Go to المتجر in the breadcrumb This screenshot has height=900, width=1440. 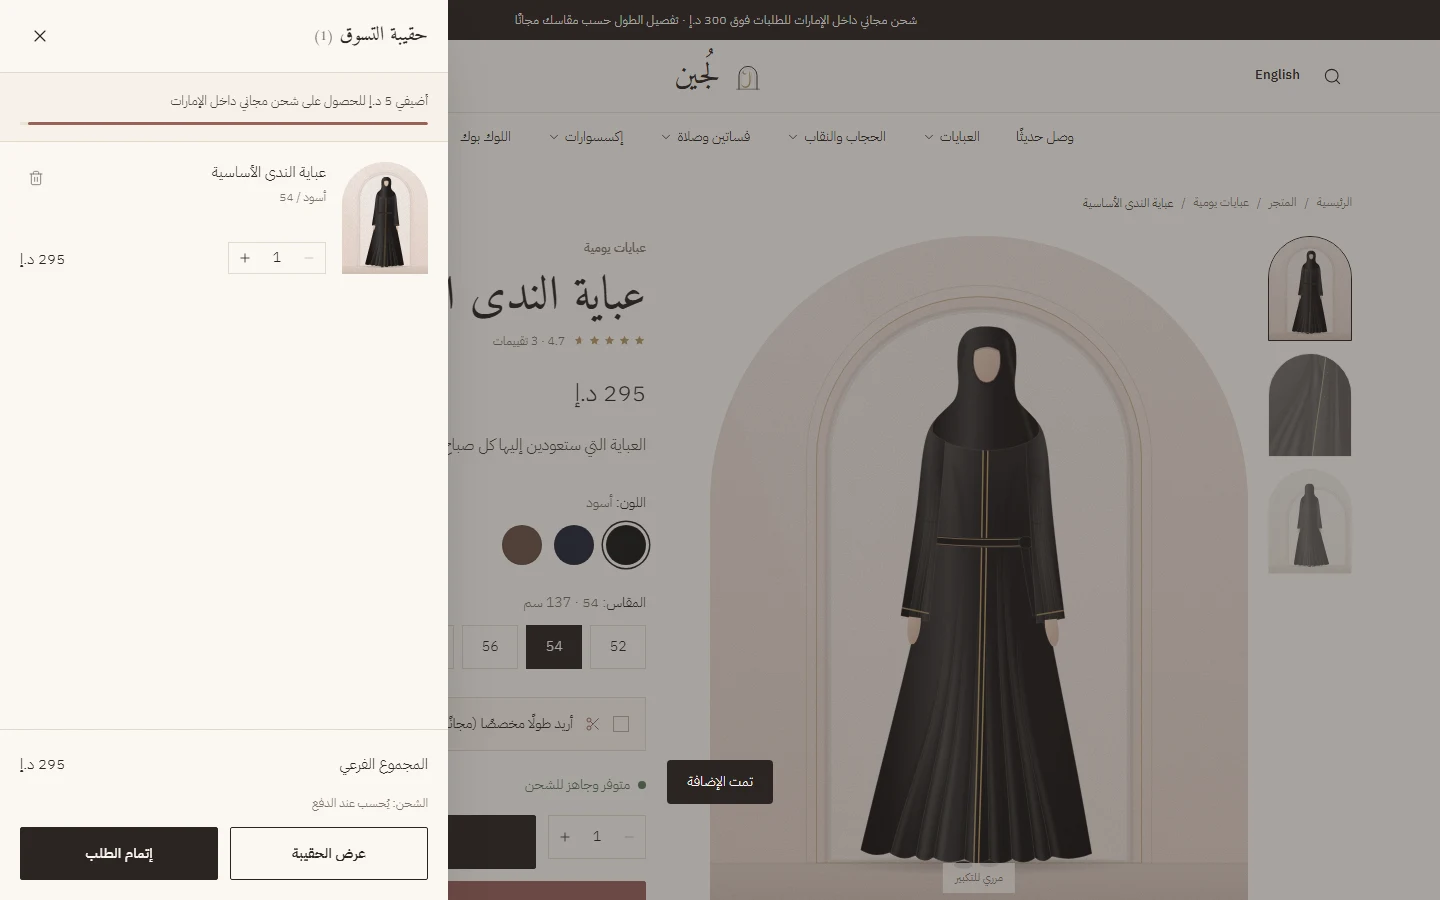pos(1282,203)
